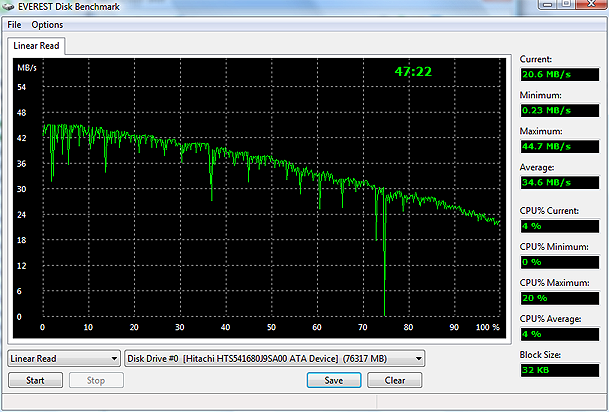This screenshot has width=609, height=412.
Task: Clear the benchmark graph
Action: click(x=394, y=380)
